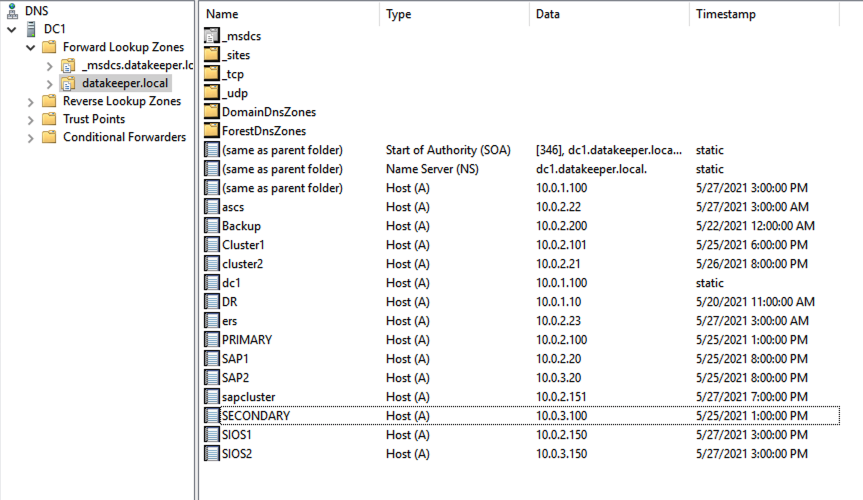The width and height of the screenshot is (863, 500).
Task: Click the datakeeper.local zone icon in tree
Action: [x=68, y=84]
